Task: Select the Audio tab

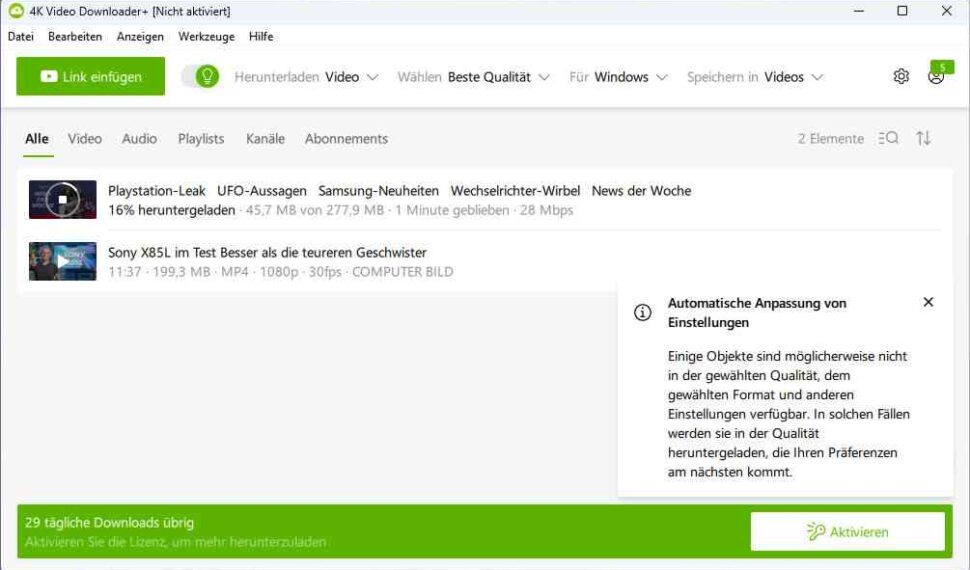Action: (x=139, y=139)
